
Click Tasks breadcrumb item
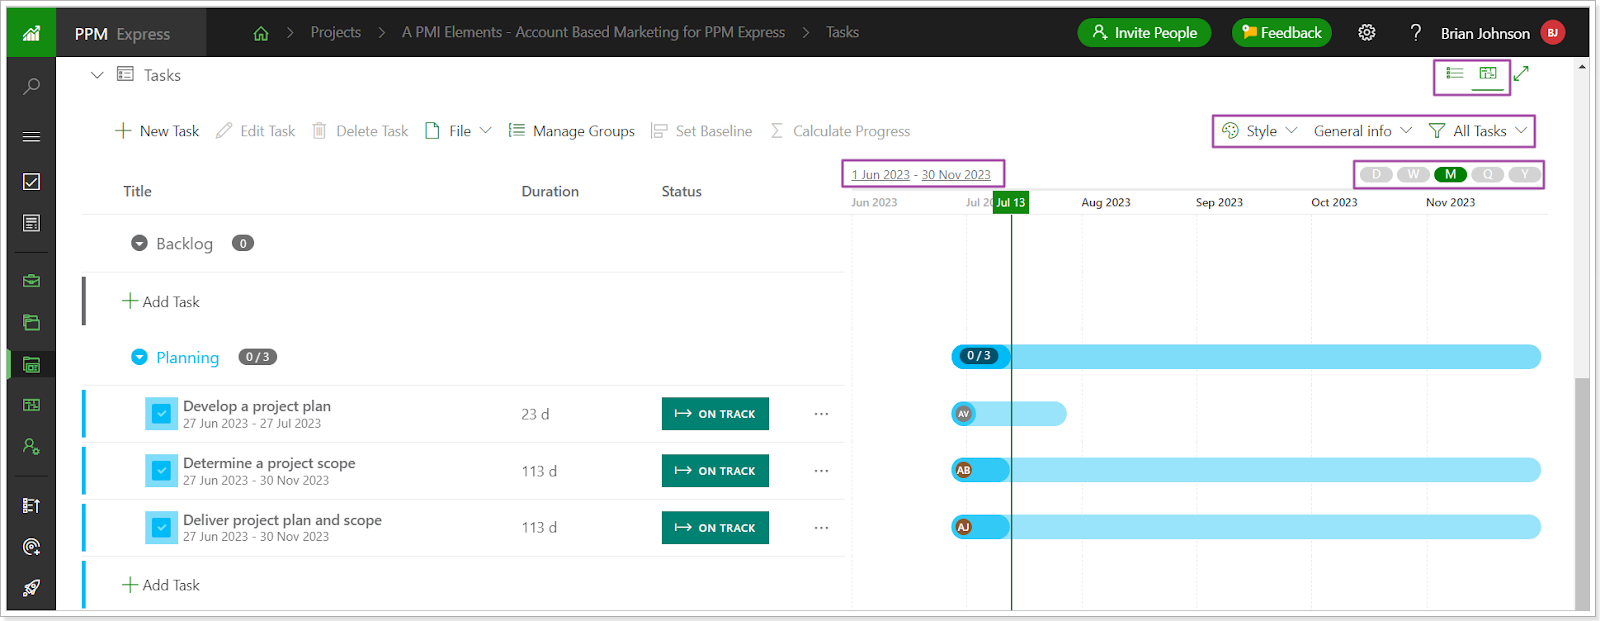tap(842, 32)
